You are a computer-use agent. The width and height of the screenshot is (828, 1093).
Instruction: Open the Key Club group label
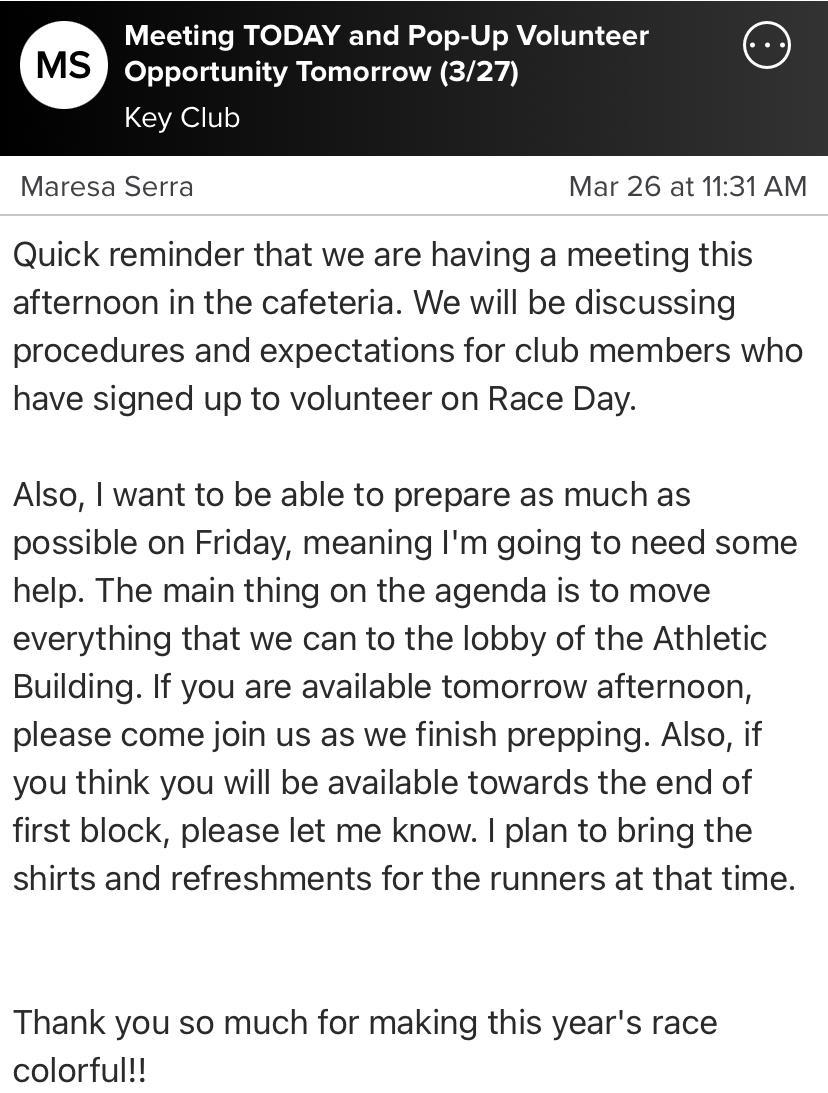point(182,118)
